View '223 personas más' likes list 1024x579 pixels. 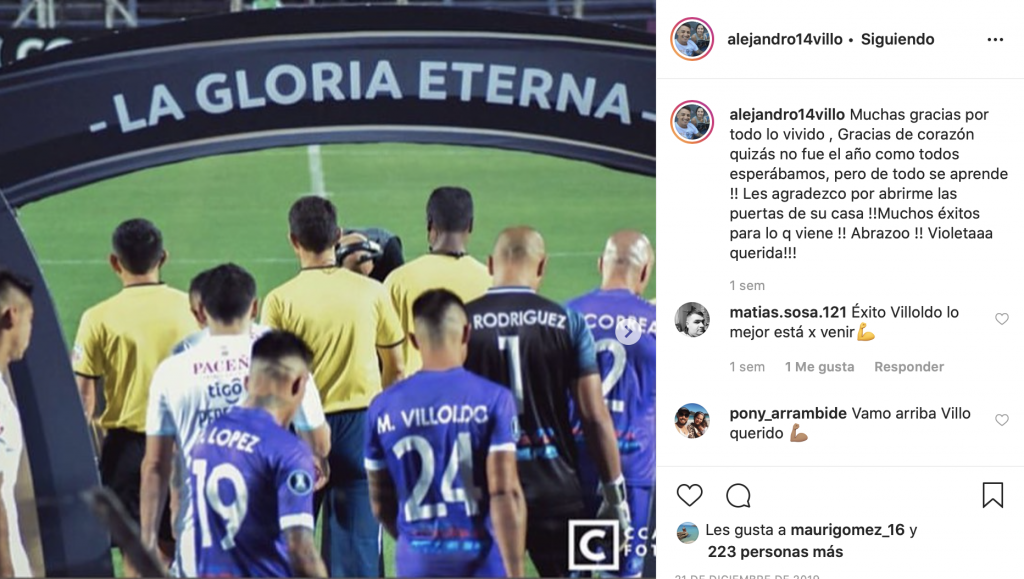click(x=775, y=552)
